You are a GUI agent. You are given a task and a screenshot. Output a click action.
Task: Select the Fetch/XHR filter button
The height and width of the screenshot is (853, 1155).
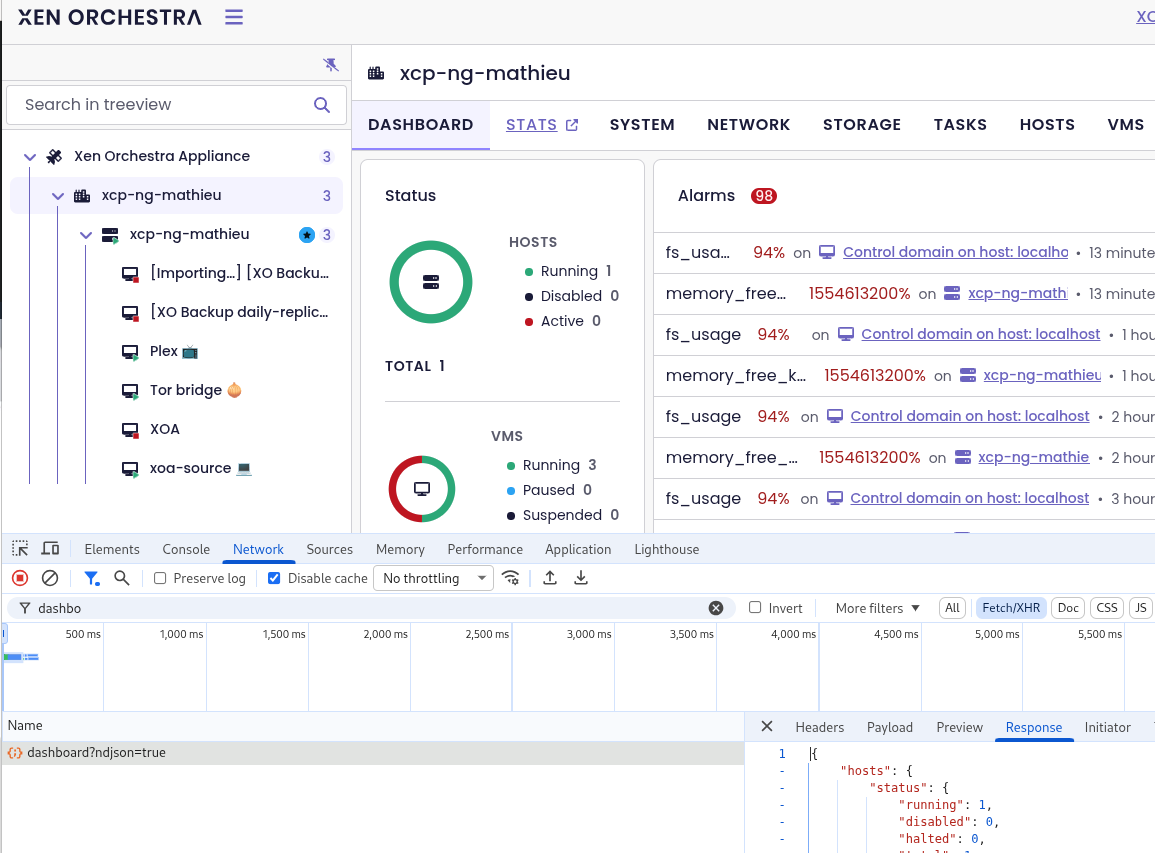[1010, 608]
